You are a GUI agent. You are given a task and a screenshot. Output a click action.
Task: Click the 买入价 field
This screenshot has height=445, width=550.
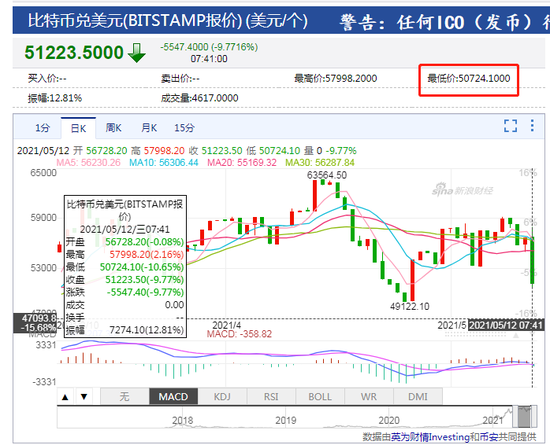point(47,78)
